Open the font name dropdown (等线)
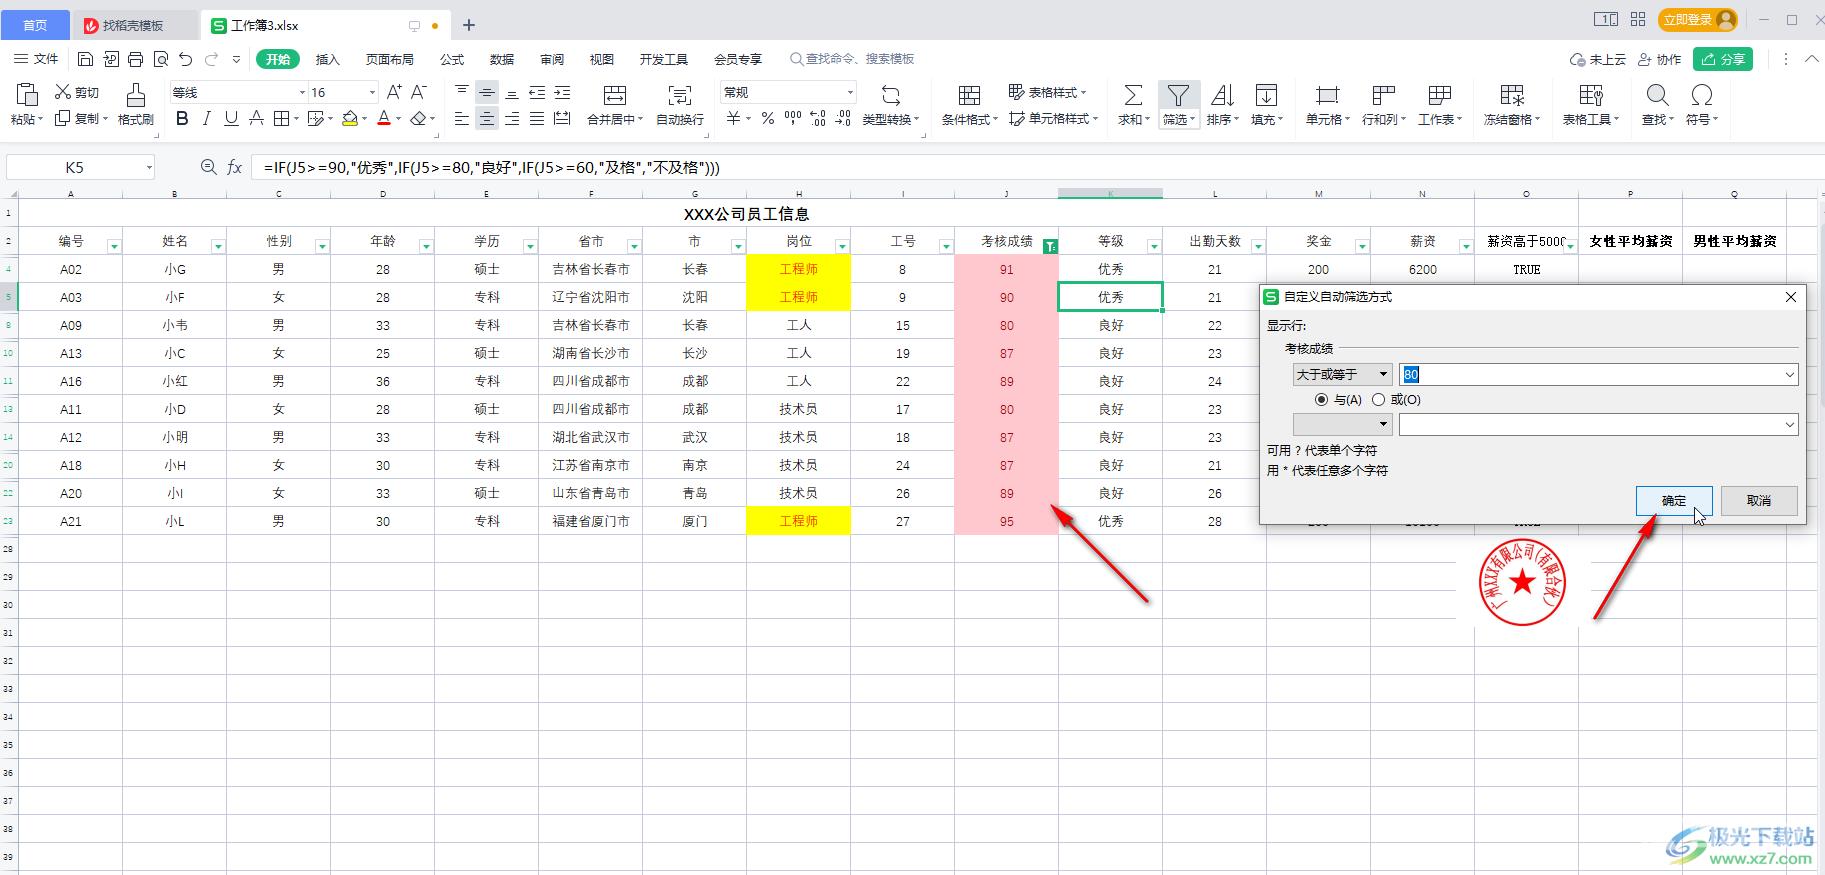Image resolution: width=1825 pixels, height=875 pixels. click(x=302, y=92)
